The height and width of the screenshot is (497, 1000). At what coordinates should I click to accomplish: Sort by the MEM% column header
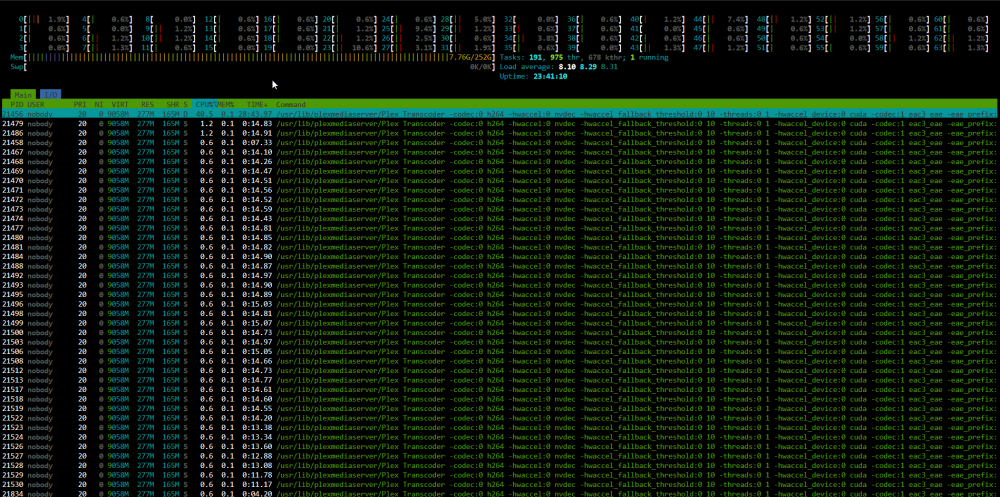(x=226, y=104)
